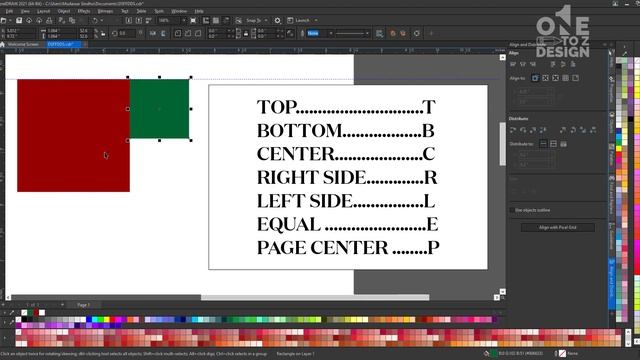Screen dimensions: 640x360
Task: Click Mirror vertically icon on property bar
Action: coord(163,33)
